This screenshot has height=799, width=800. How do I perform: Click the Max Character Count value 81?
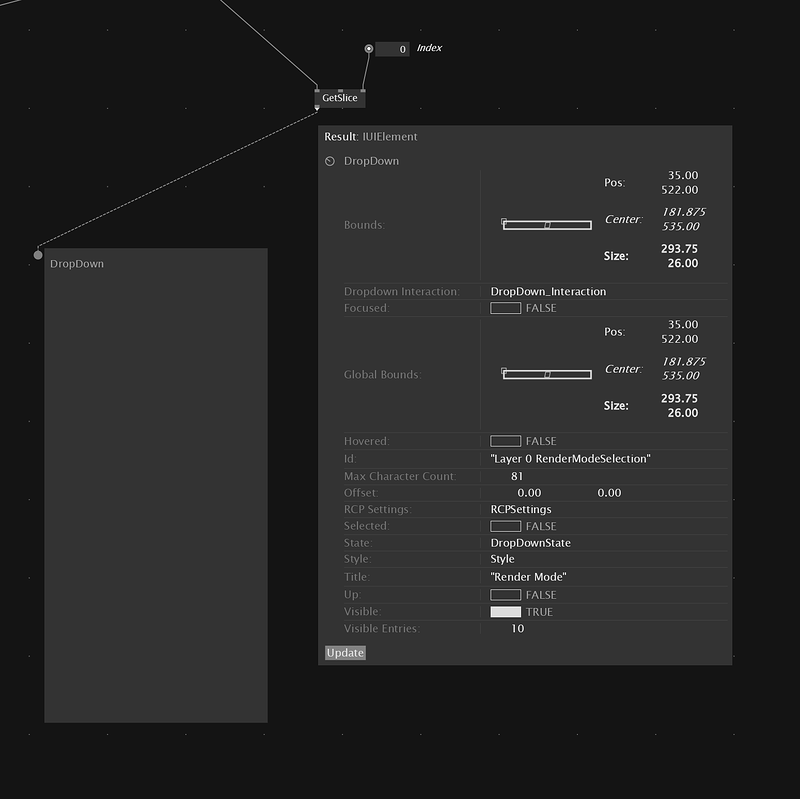tap(517, 476)
